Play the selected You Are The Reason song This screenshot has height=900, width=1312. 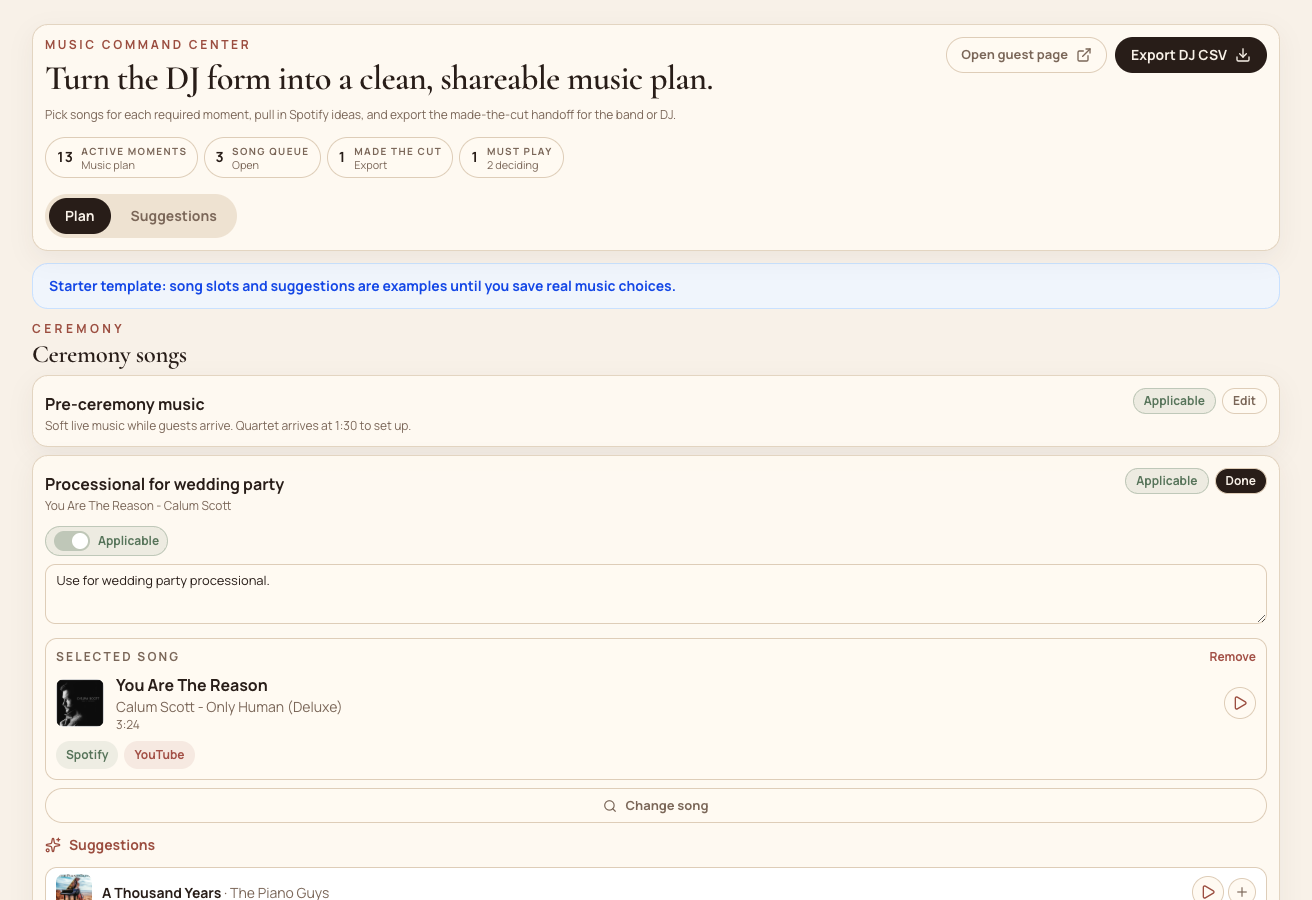click(x=1240, y=703)
